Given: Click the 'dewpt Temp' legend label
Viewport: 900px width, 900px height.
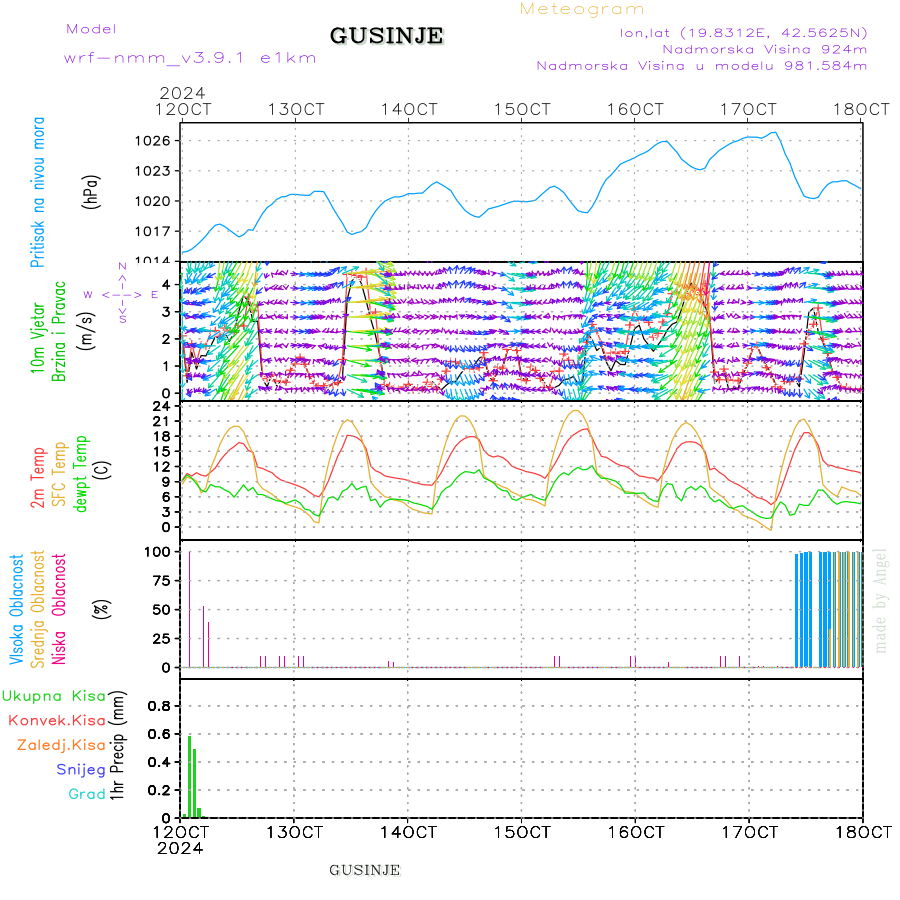Looking at the screenshot, I should (x=80, y=474).
